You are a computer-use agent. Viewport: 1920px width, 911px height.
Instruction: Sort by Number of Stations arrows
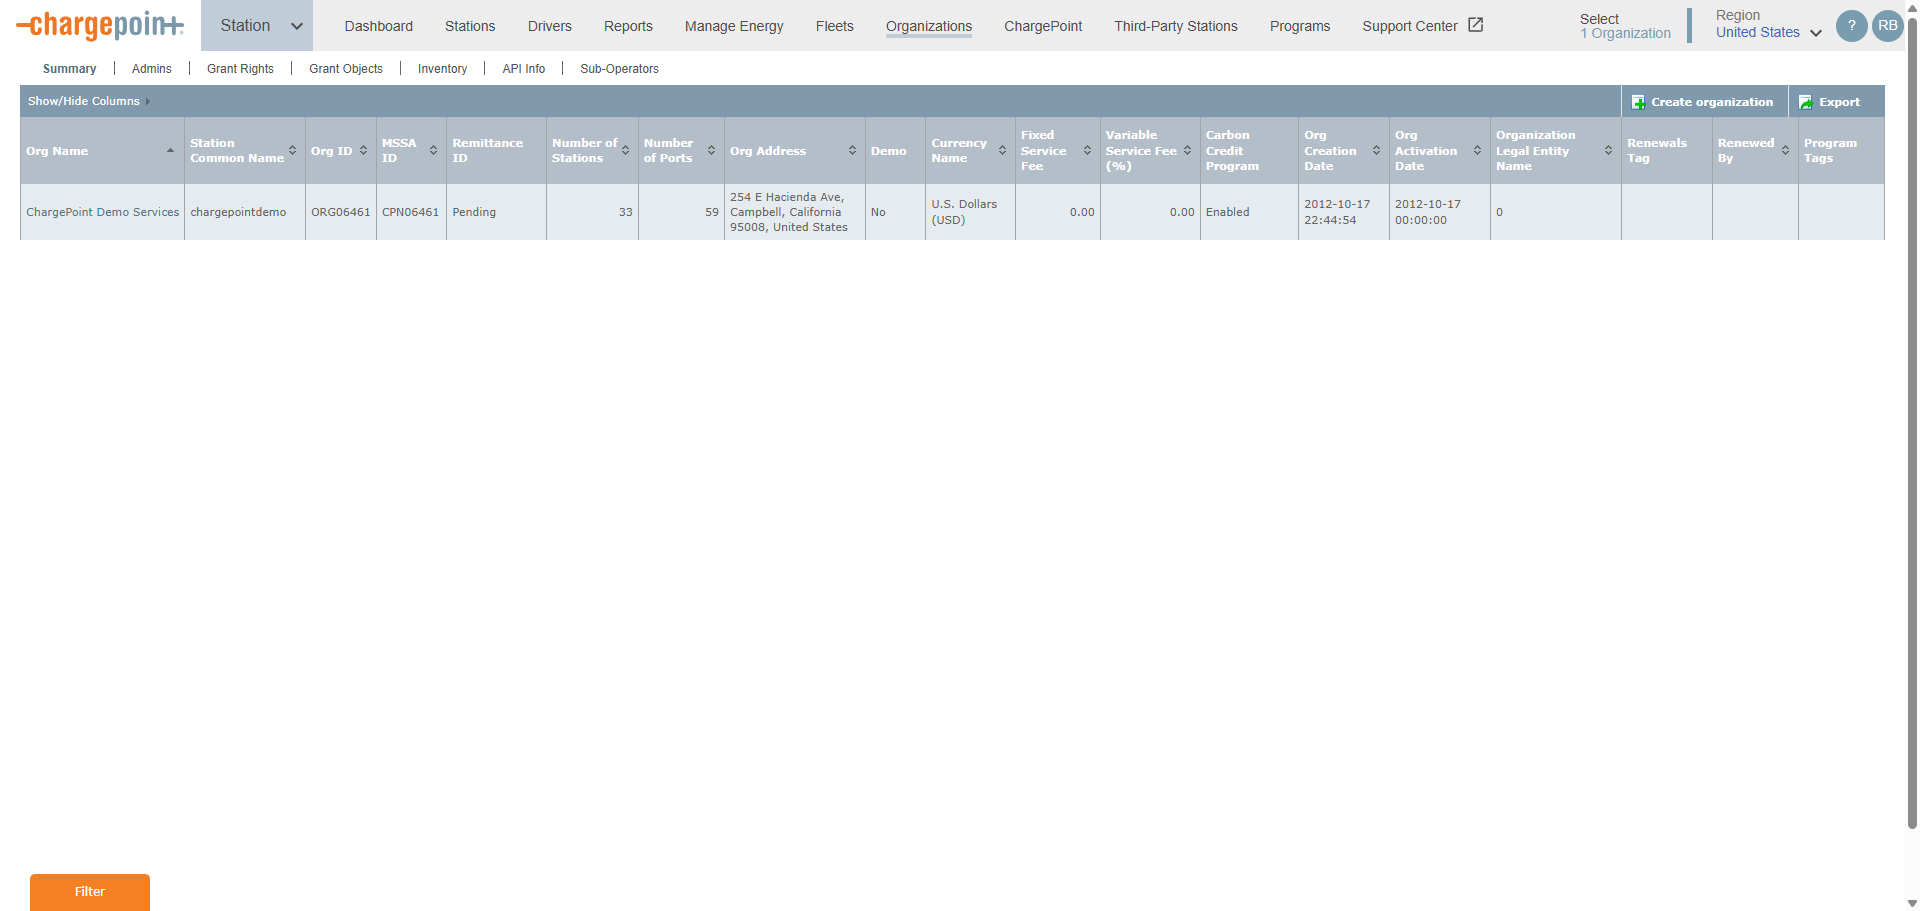pos(625,151)
